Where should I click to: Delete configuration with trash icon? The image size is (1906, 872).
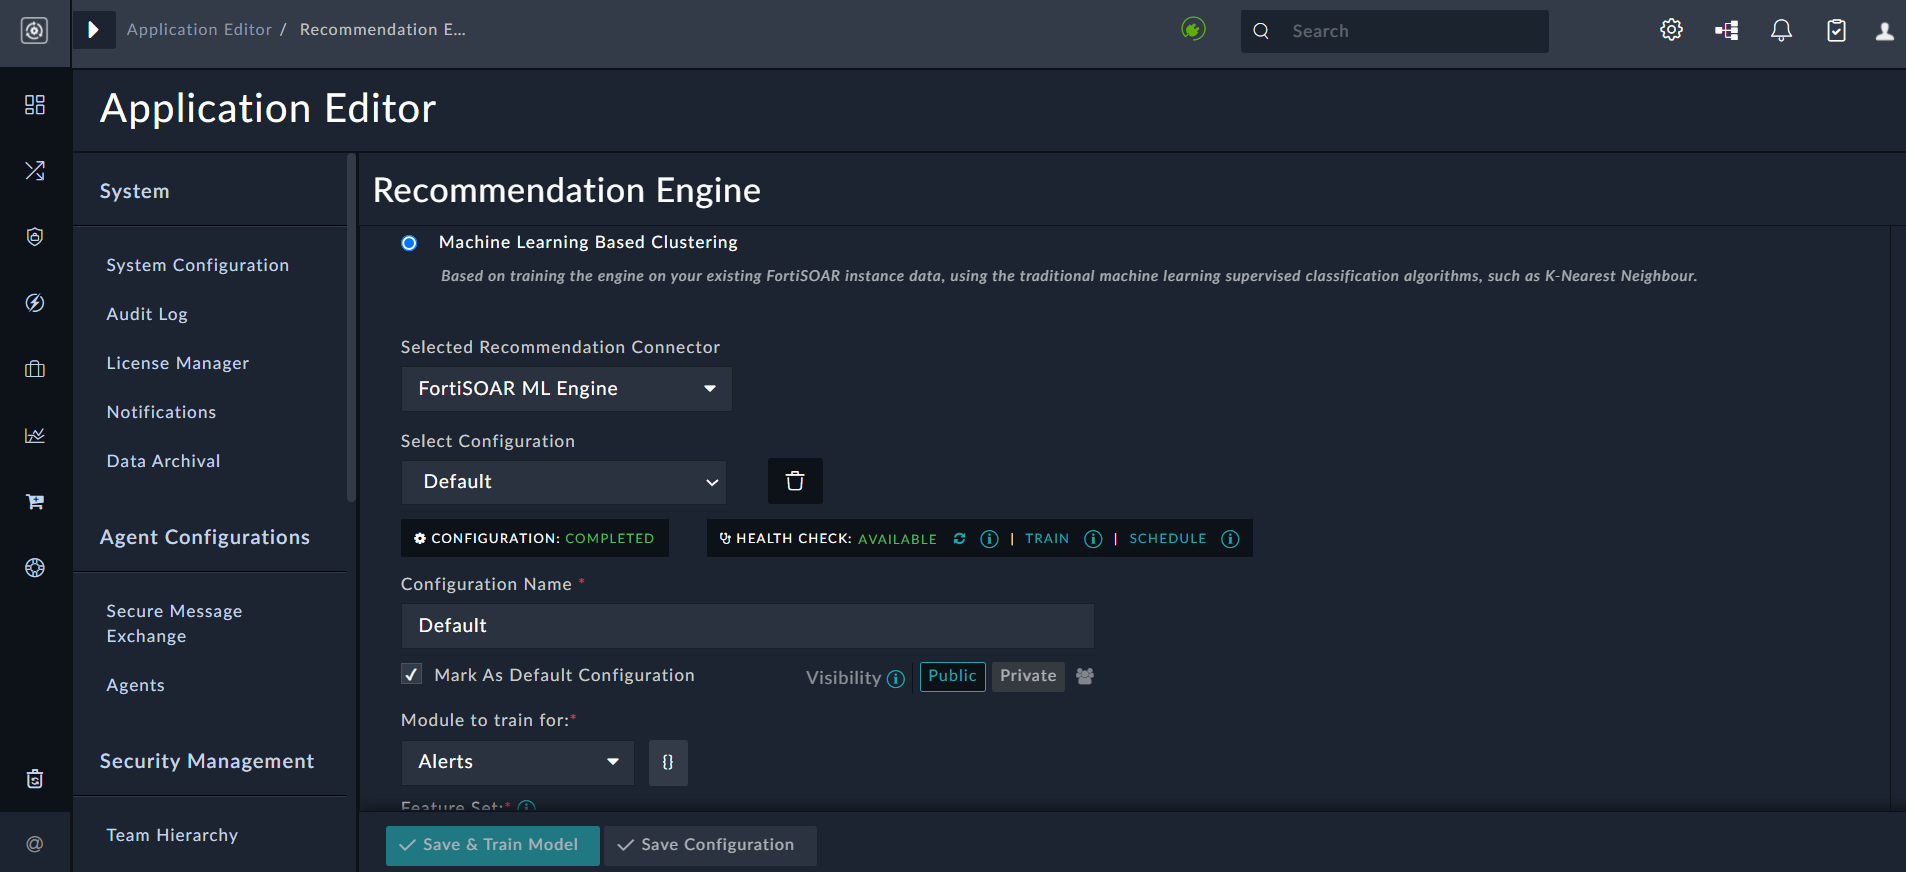(x=795, y=481)
